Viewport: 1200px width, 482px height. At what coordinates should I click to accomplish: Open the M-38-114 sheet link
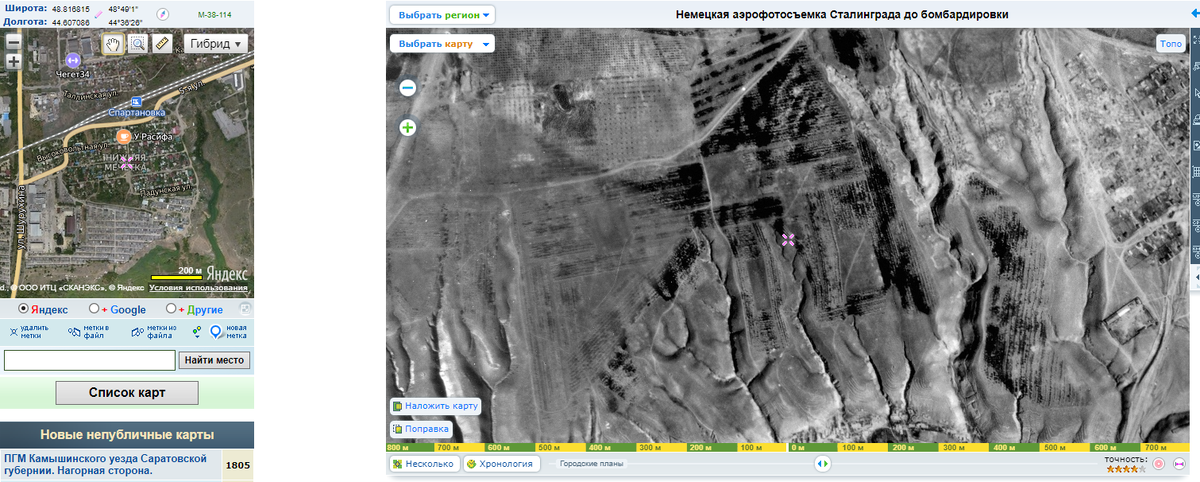(x=214, y=15)
